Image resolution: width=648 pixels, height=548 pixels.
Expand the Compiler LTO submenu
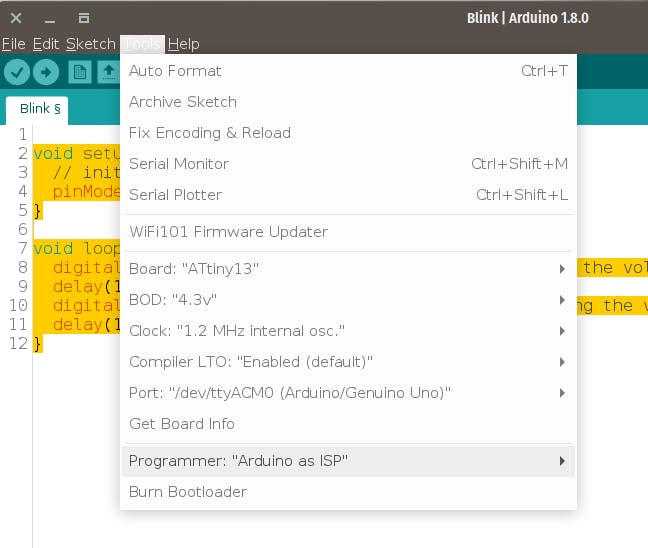tap(348, 362)
